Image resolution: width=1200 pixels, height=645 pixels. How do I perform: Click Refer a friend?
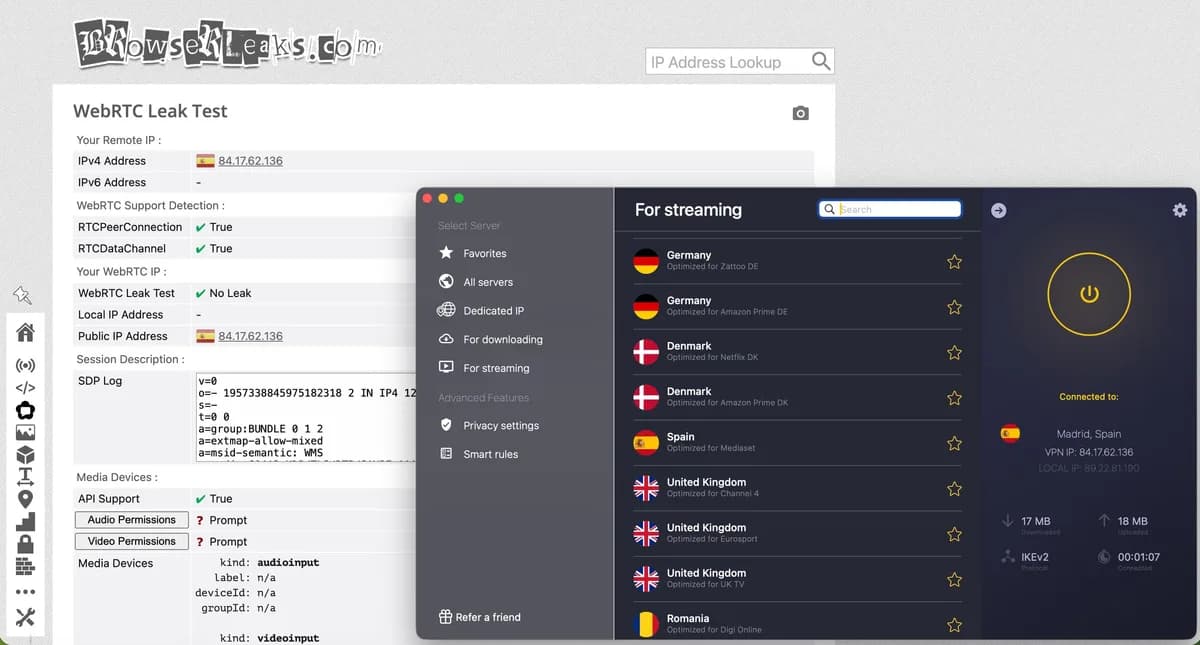pos(479,617)
